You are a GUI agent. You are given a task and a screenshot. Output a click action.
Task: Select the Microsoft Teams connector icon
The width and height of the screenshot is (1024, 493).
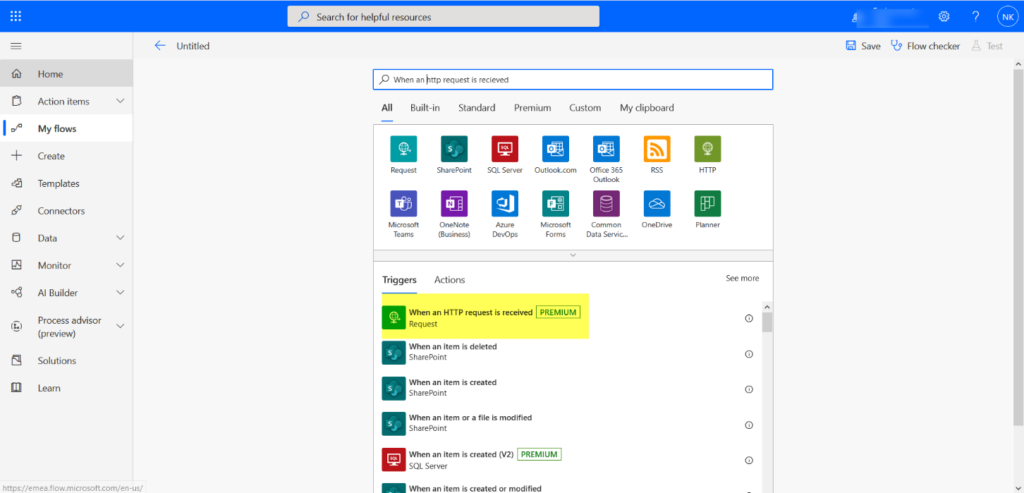click(404, 204)
